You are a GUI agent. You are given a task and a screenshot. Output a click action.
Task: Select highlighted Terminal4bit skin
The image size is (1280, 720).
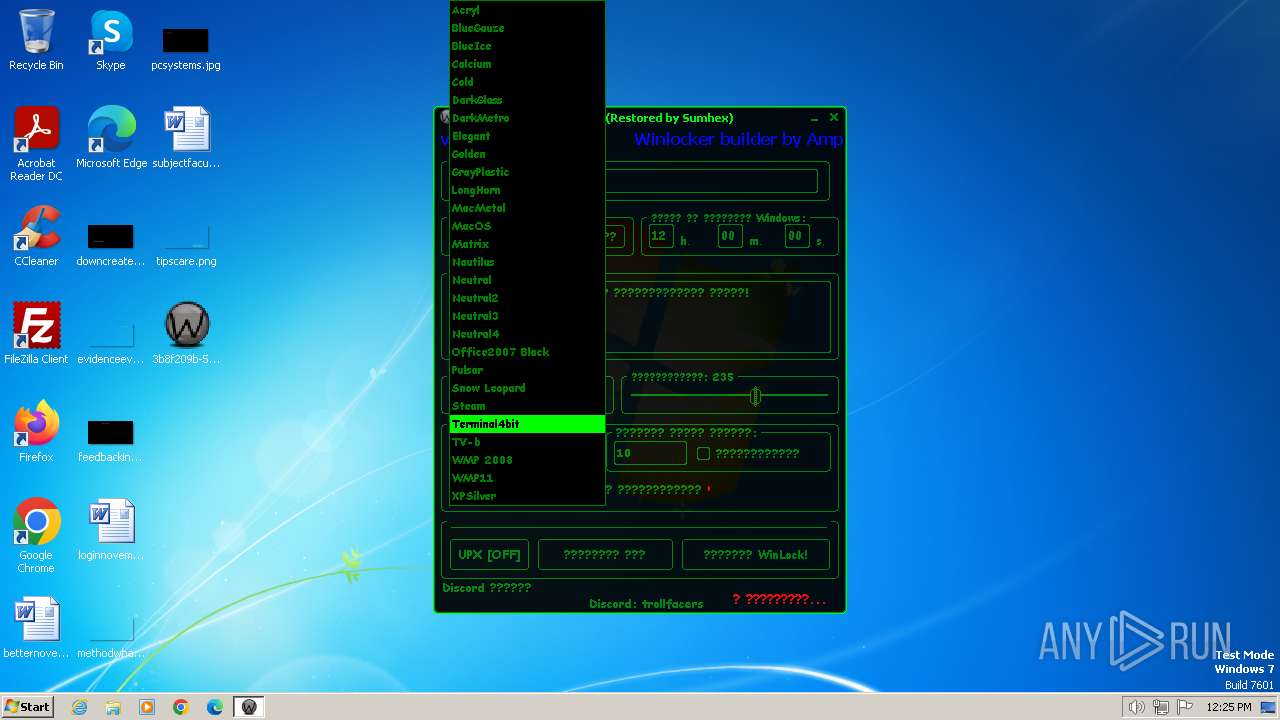coord(527,424)
